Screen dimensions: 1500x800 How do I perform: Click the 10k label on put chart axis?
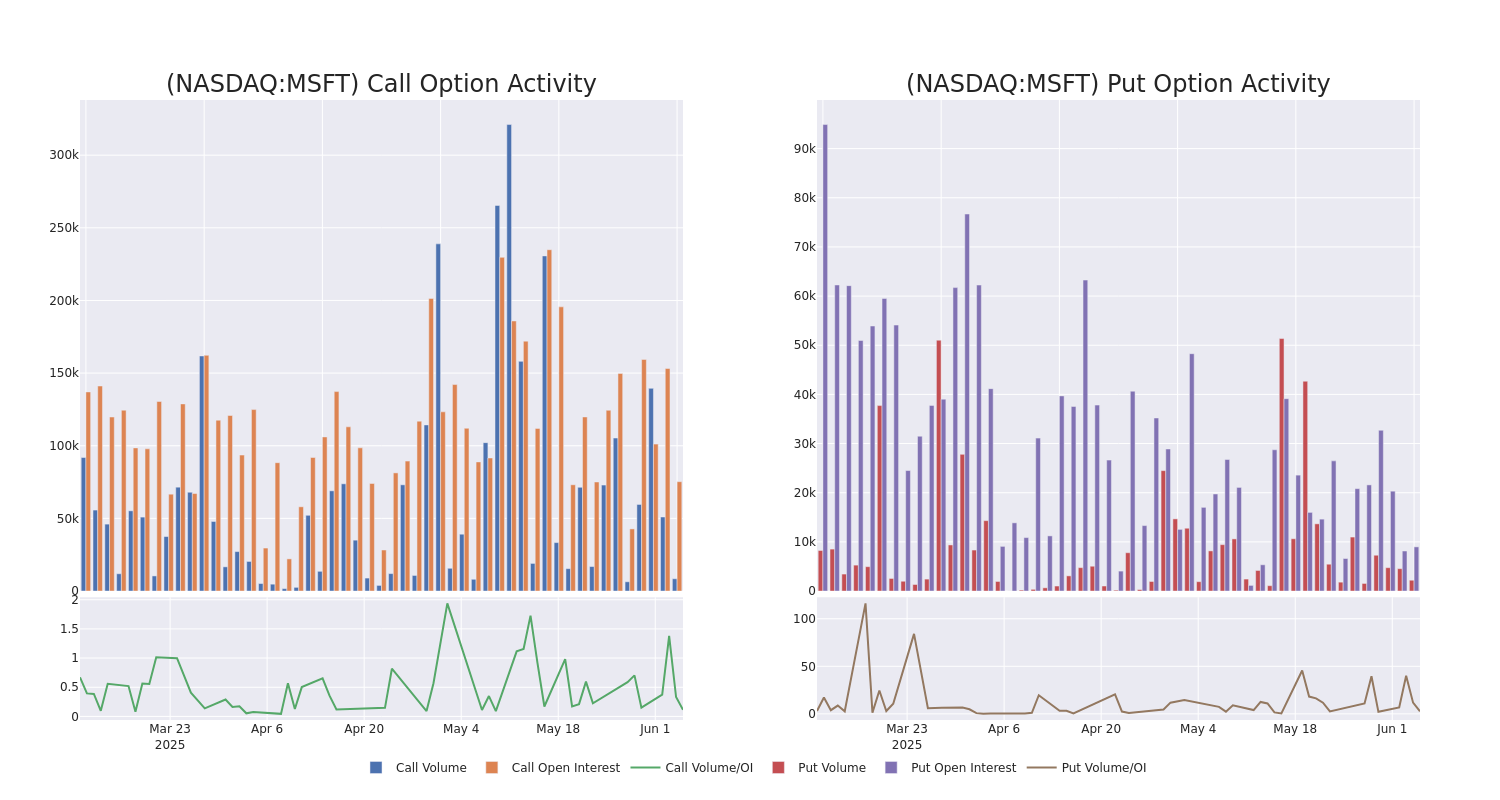pos(805,542)
